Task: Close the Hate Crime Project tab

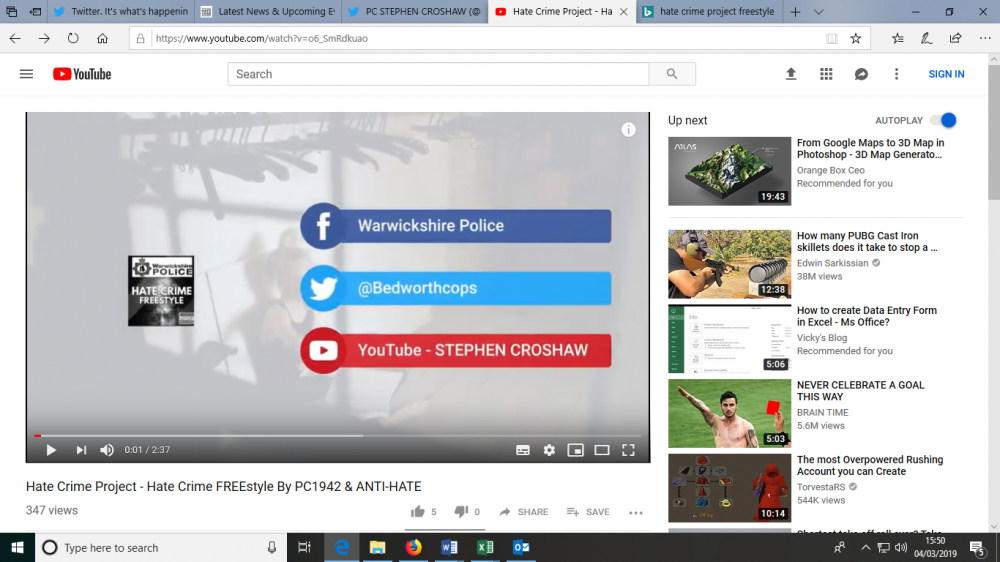Action: 624,11
